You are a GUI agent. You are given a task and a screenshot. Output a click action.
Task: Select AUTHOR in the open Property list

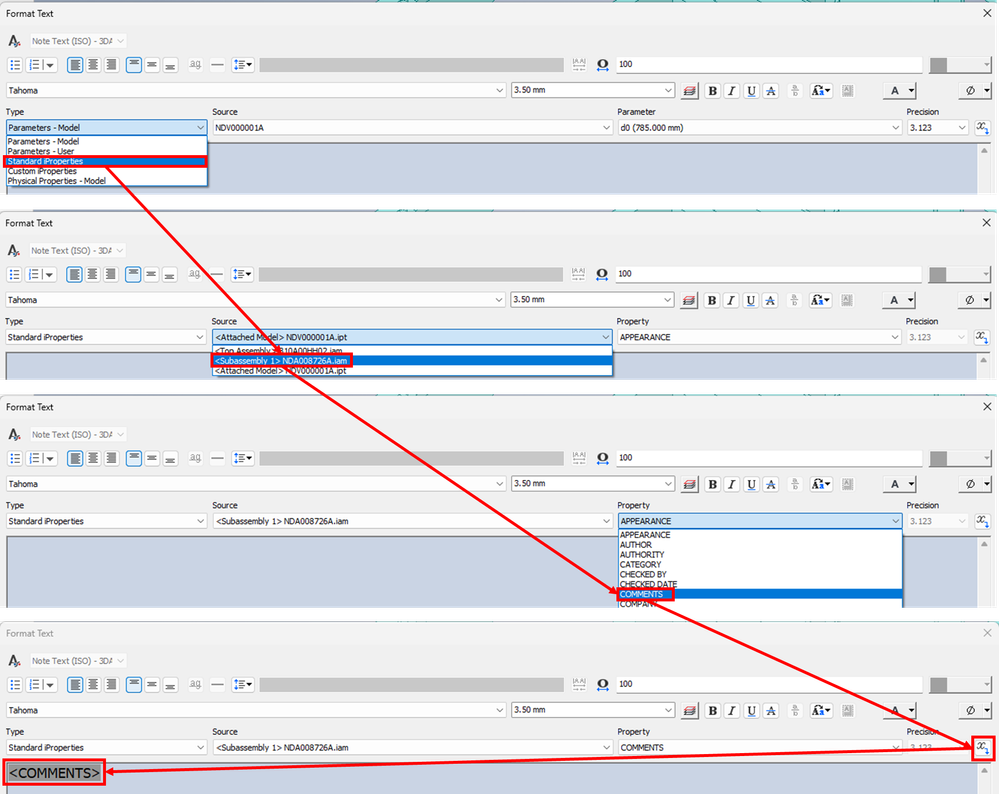pyautogui.click(x=760, y=545)
